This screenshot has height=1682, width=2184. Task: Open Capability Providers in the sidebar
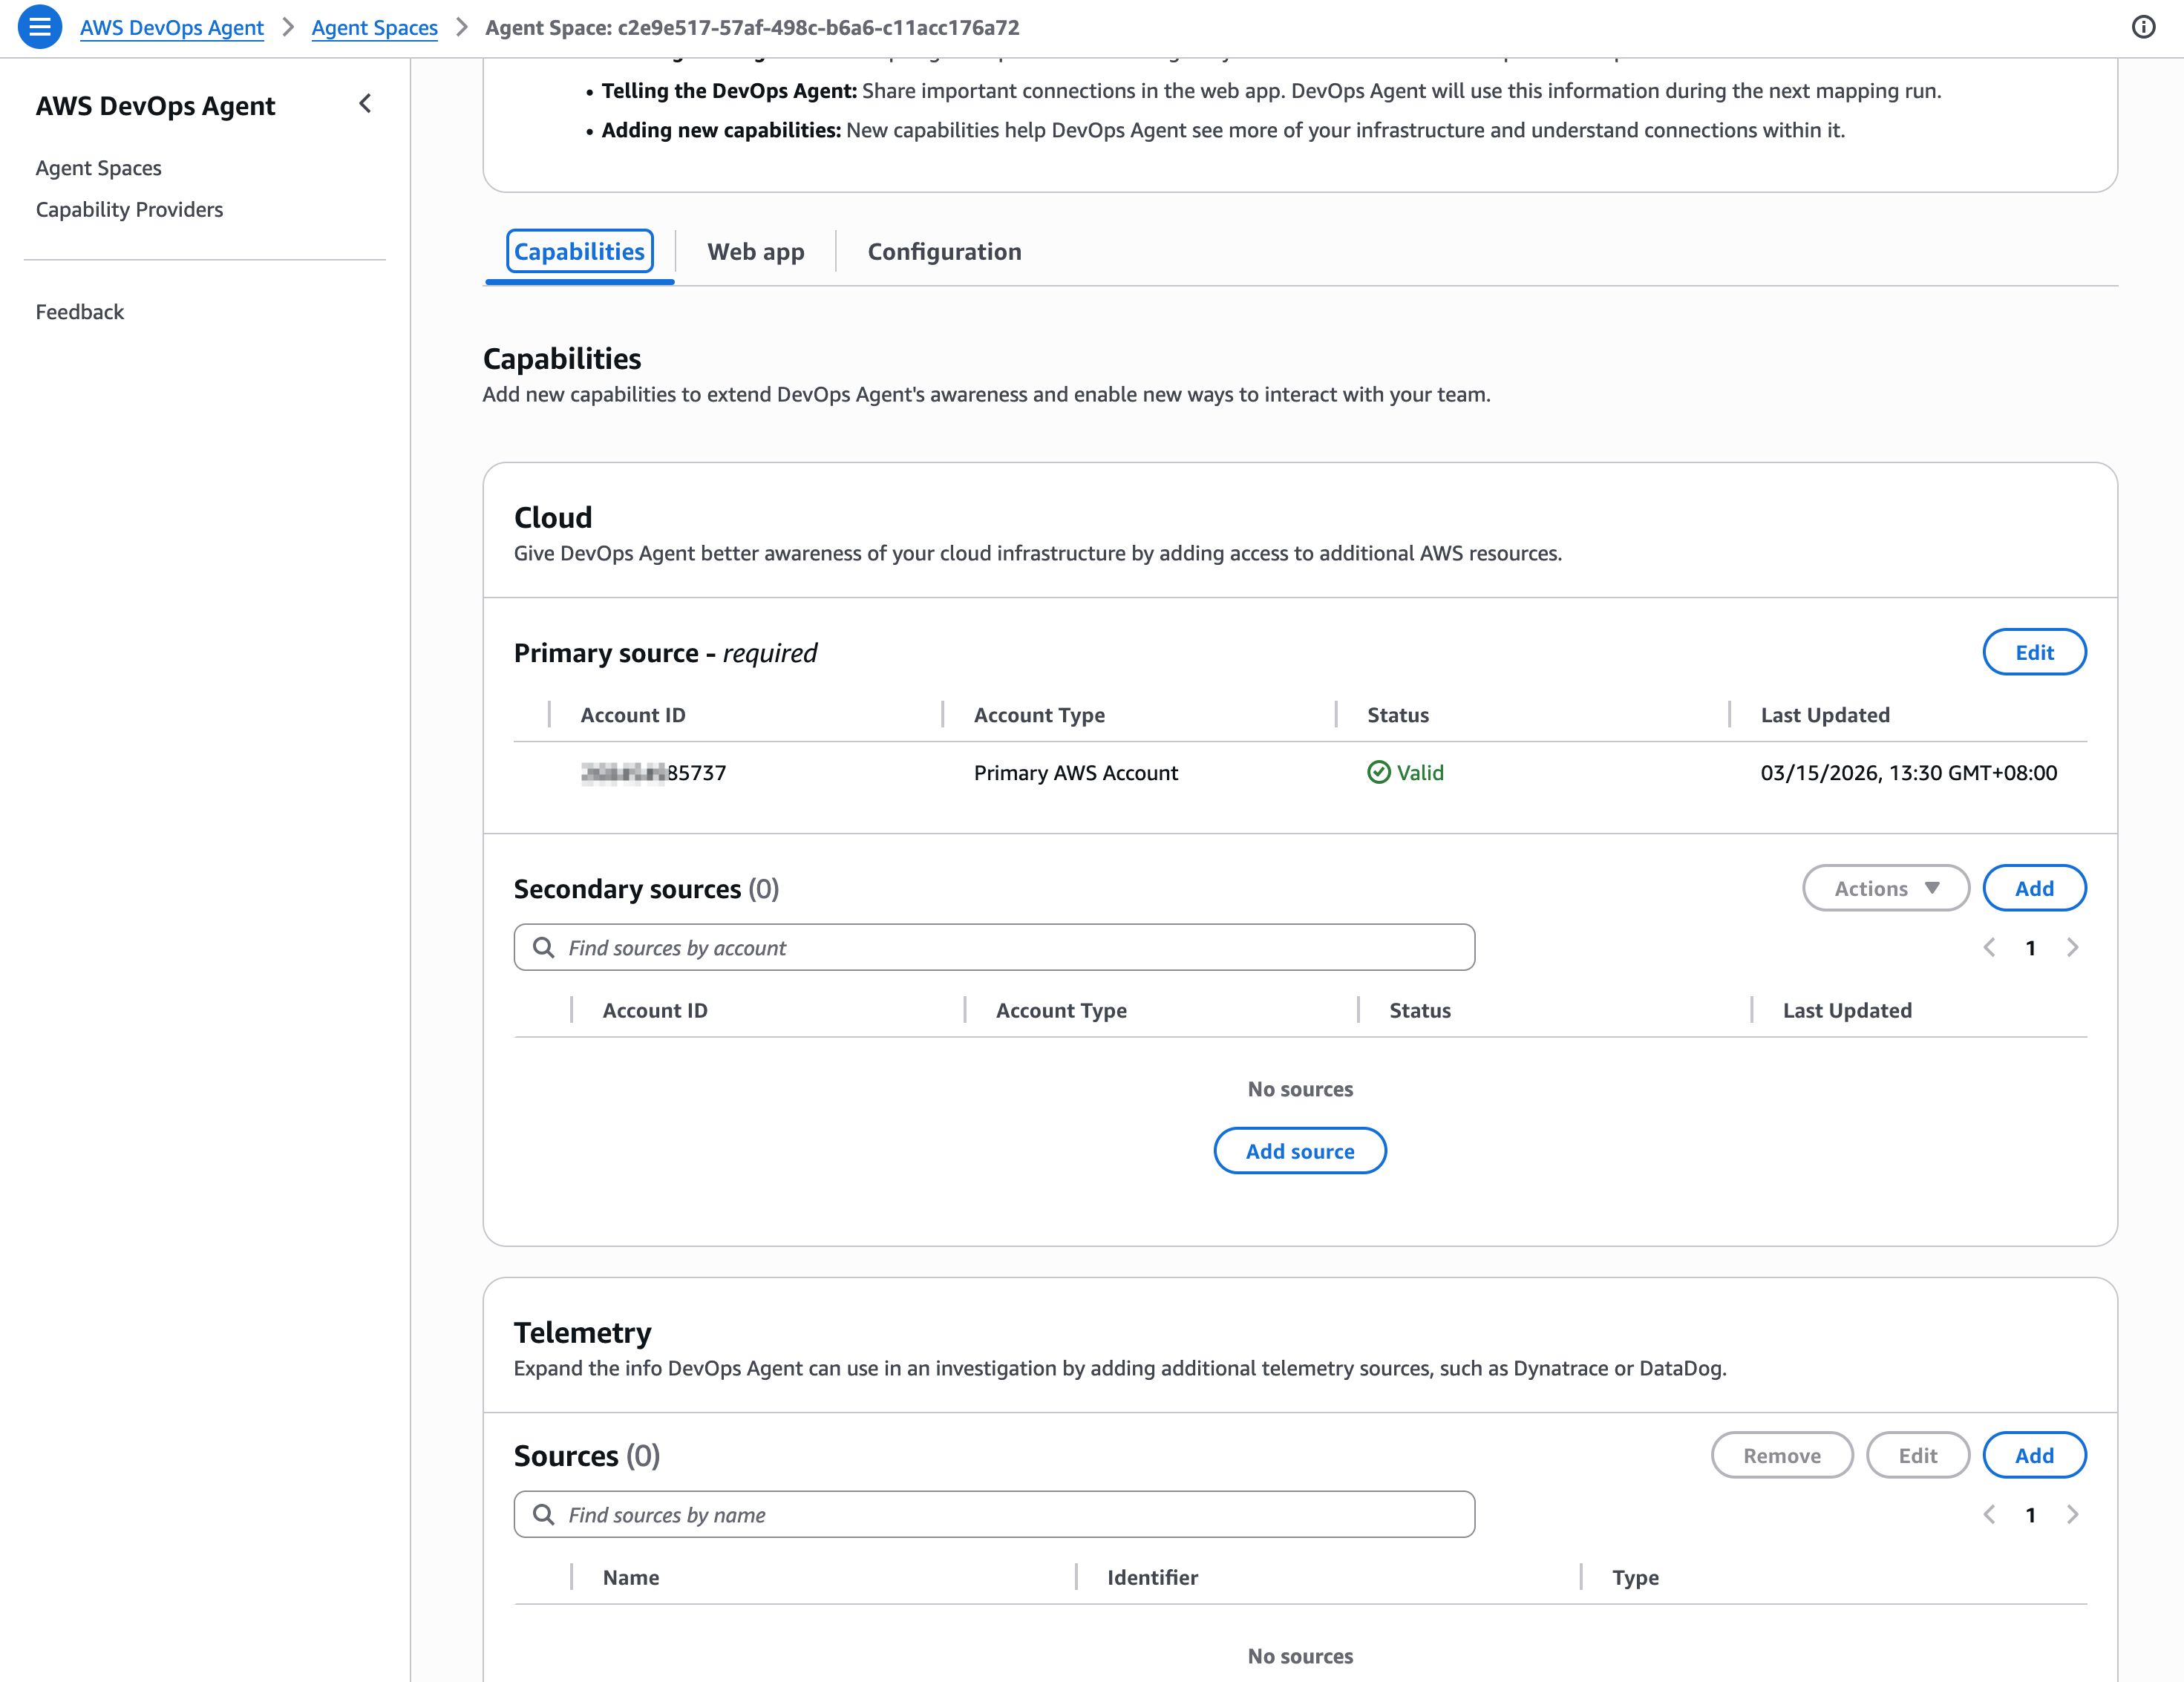(129, 210)
